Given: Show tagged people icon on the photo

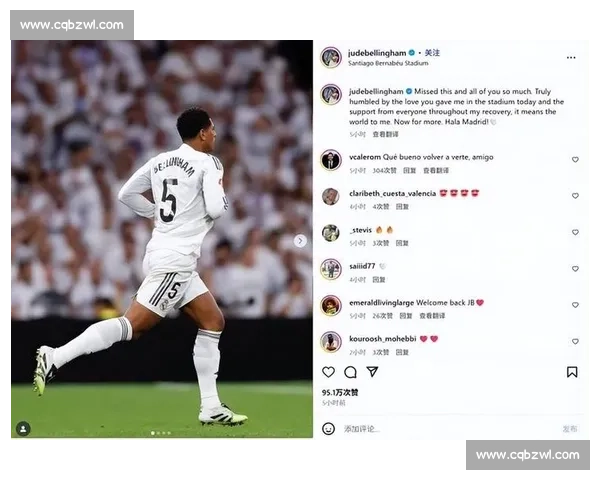Looking at the screenshot, I should tap(23, 428).
